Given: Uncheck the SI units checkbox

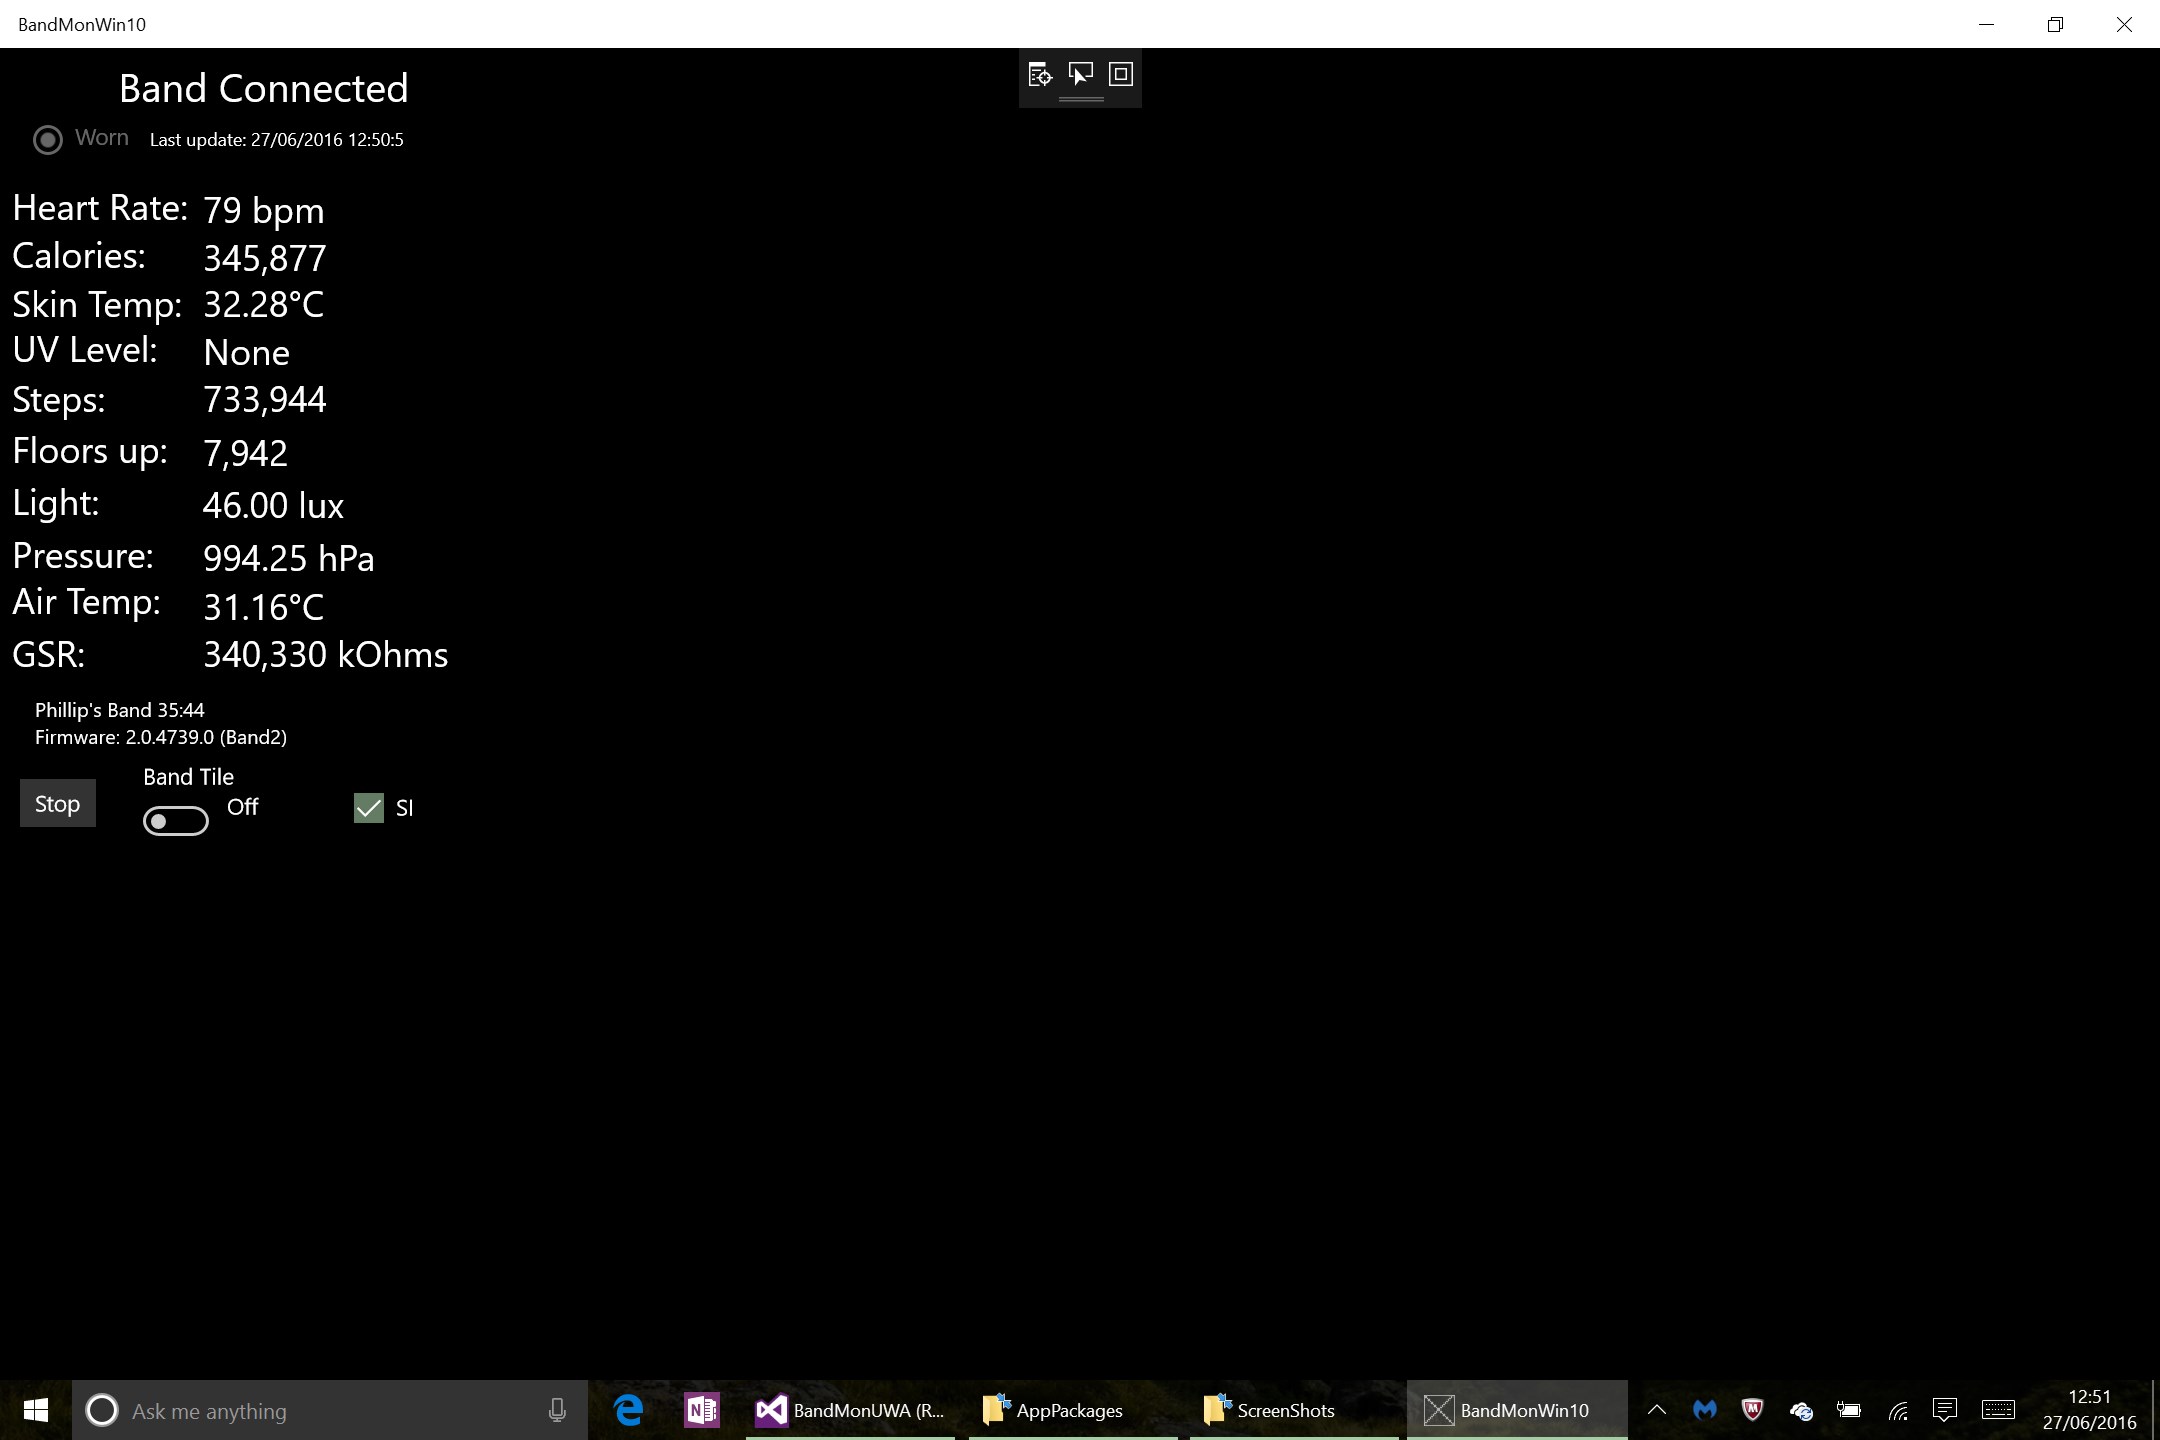Looking at the screenshot, I should (369, 808).
